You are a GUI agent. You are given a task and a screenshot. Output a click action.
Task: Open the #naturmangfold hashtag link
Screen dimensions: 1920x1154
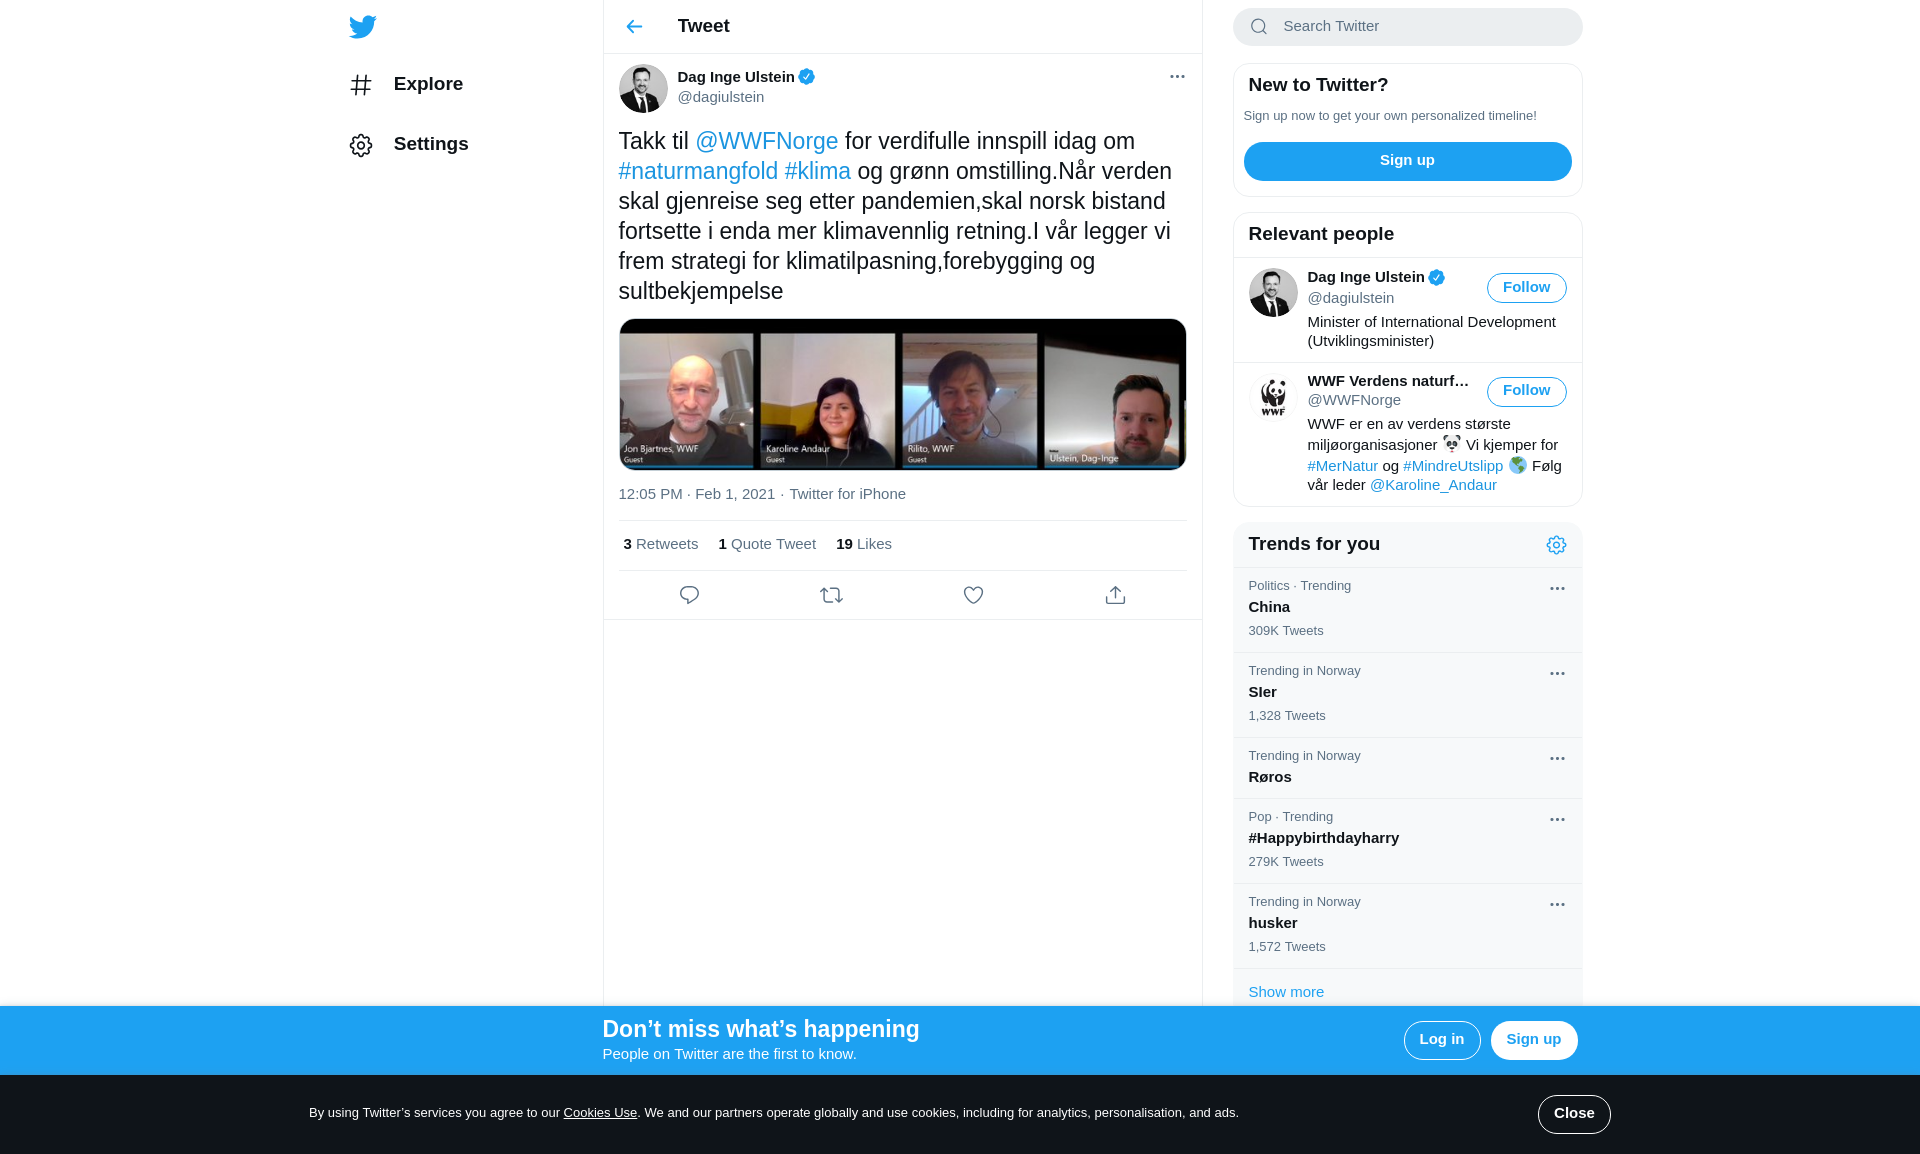tap(698, 171)
